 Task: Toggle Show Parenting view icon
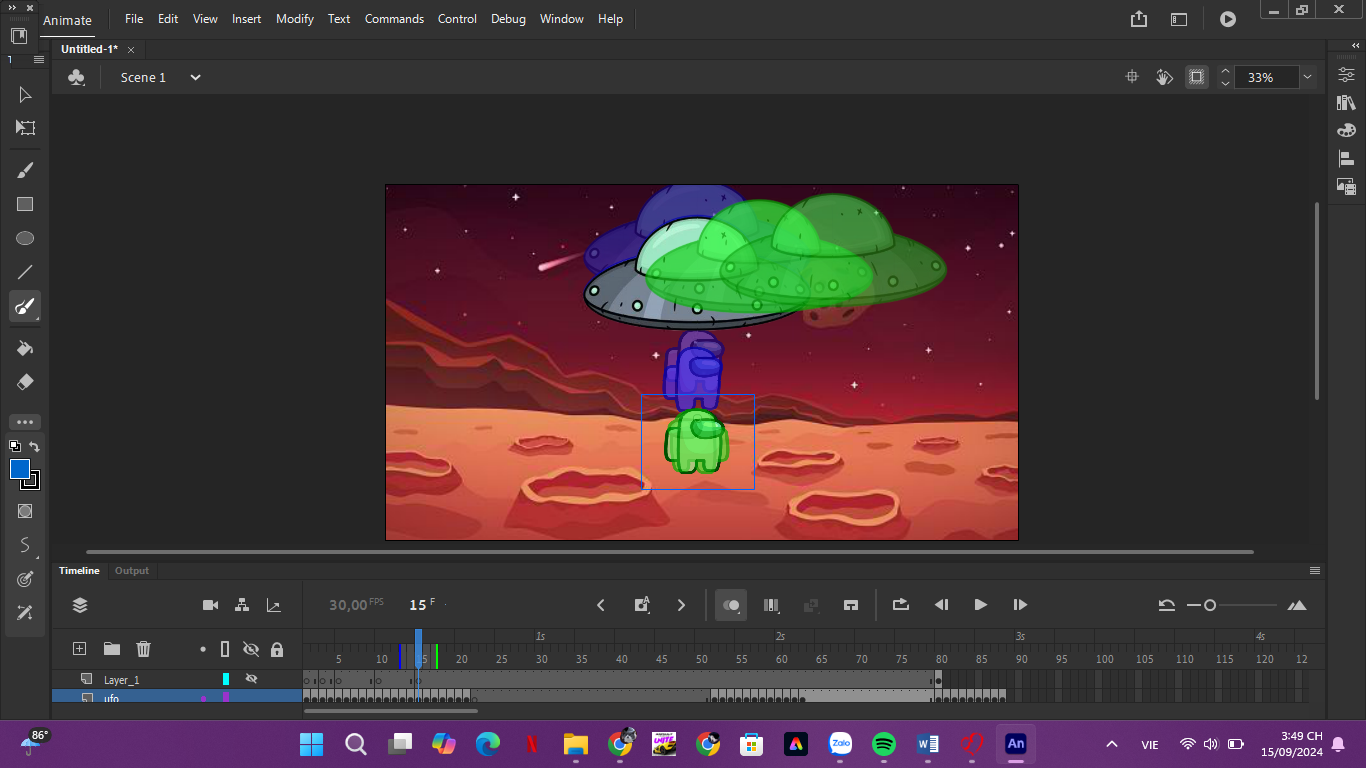click(x=242, y=605)
